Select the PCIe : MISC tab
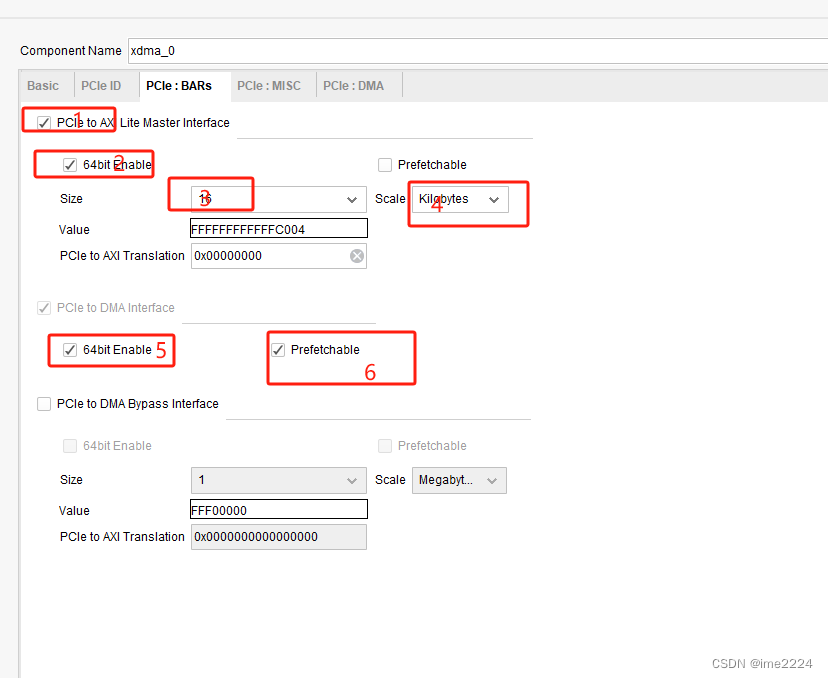This screenshot has width=828, height=678. (271, 85)
